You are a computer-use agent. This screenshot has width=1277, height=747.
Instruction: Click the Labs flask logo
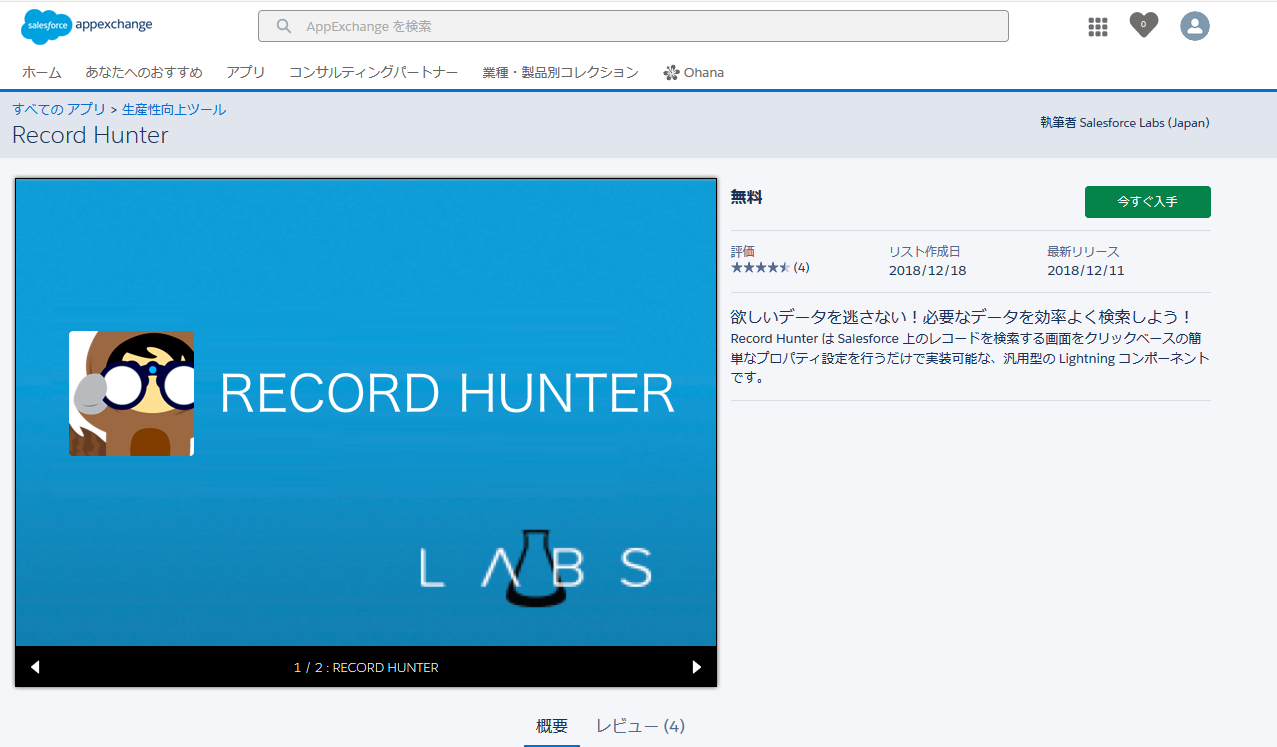tap(535, 567)
